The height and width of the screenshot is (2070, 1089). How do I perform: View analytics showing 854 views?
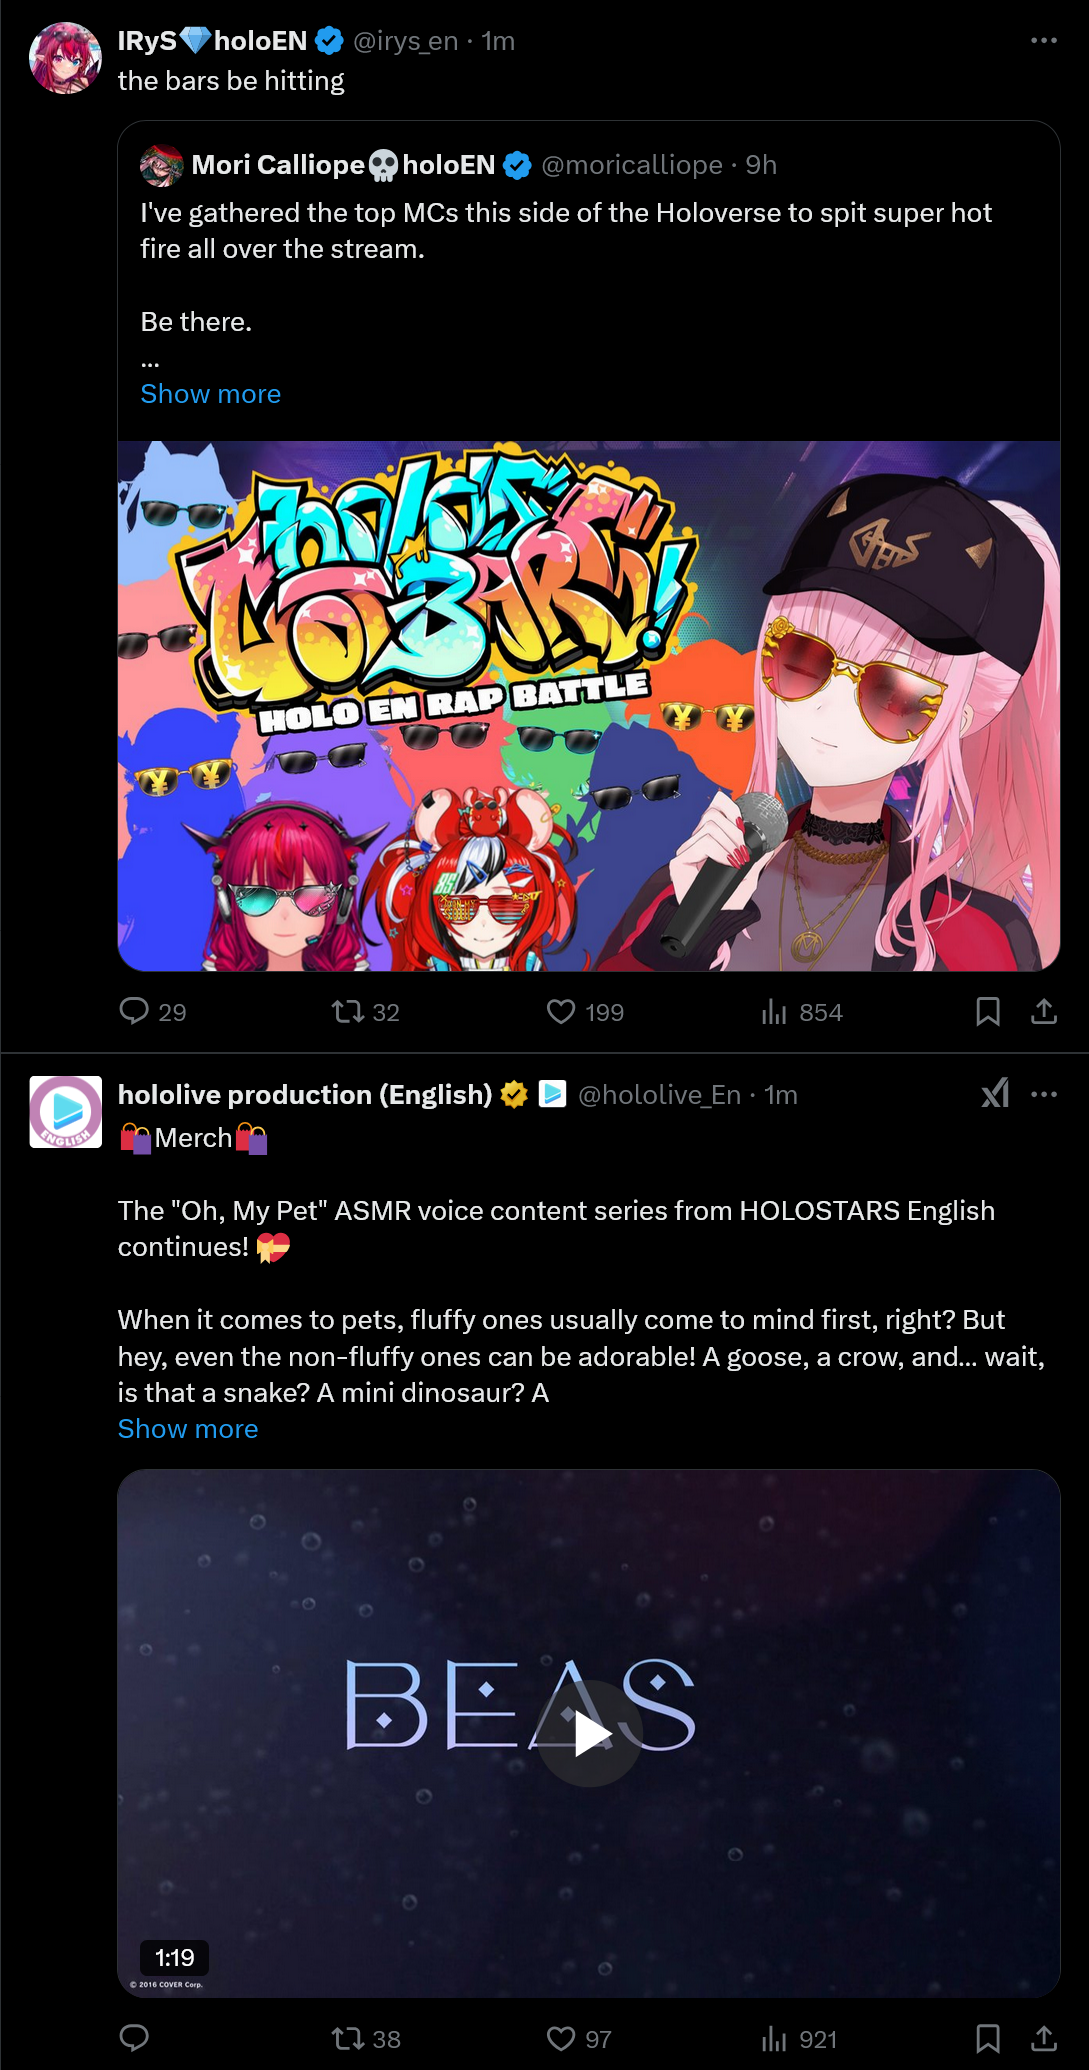801,1012
